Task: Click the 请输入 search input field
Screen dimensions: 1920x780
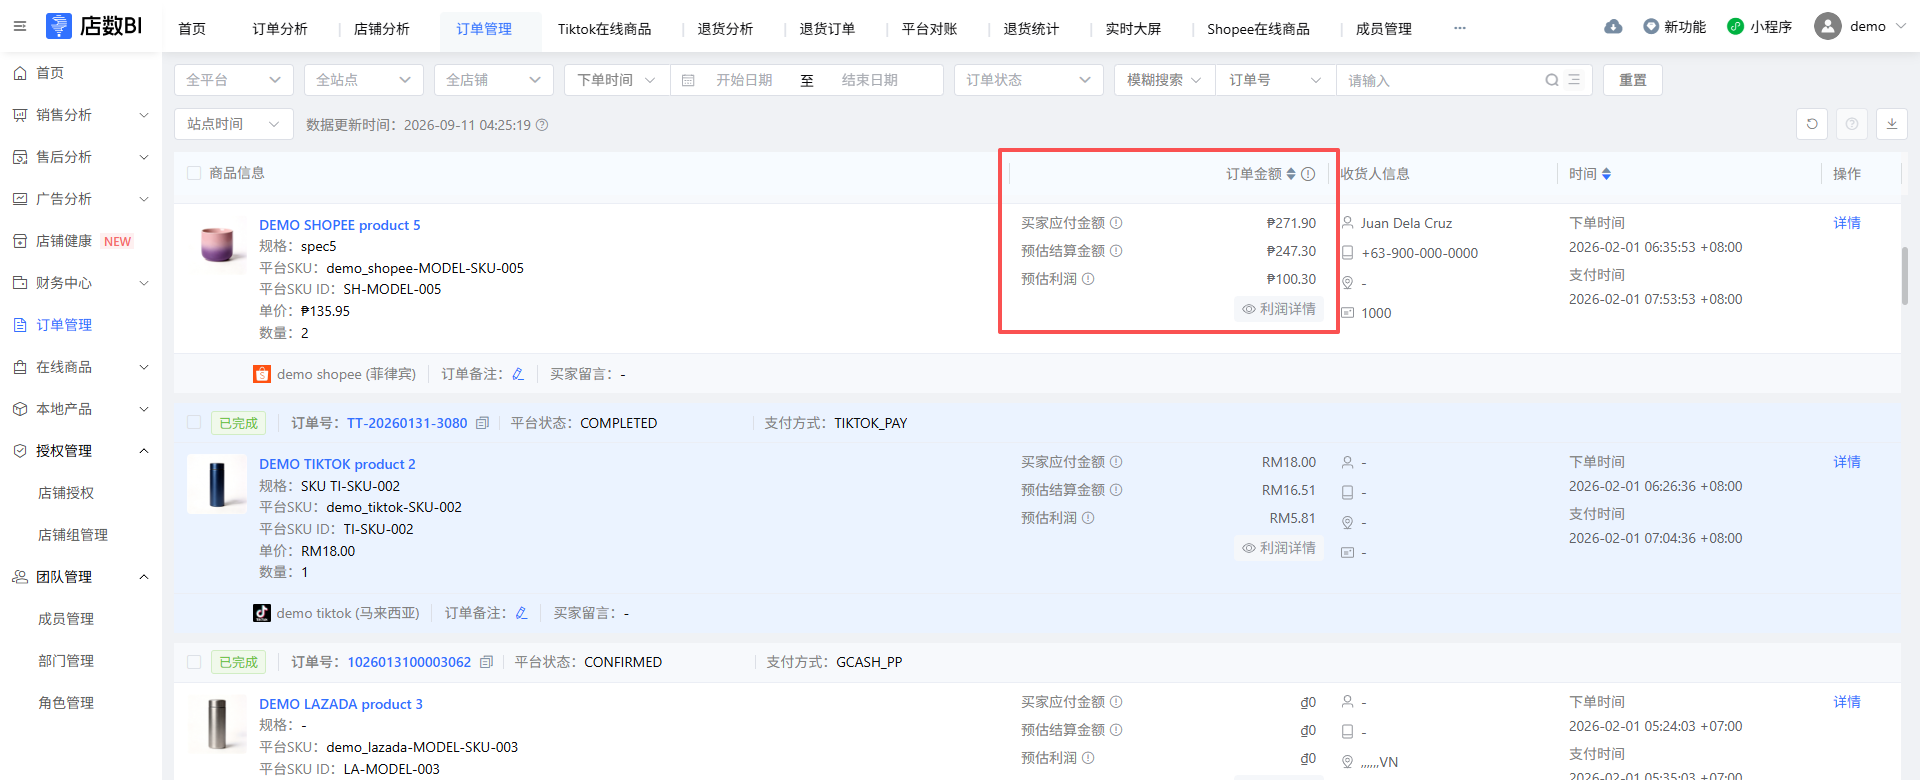Action: pos(1440,80)
